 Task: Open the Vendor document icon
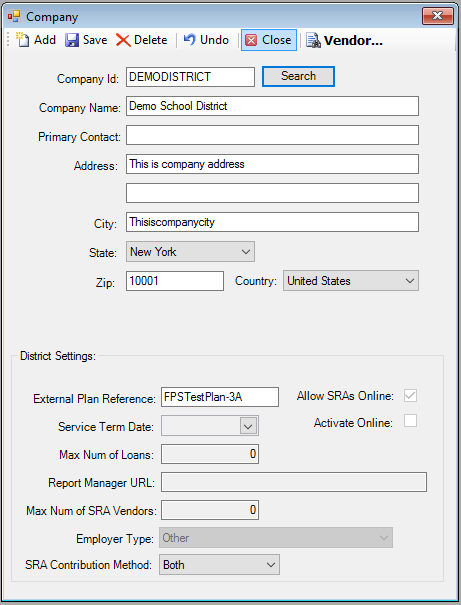click(313, 40)
